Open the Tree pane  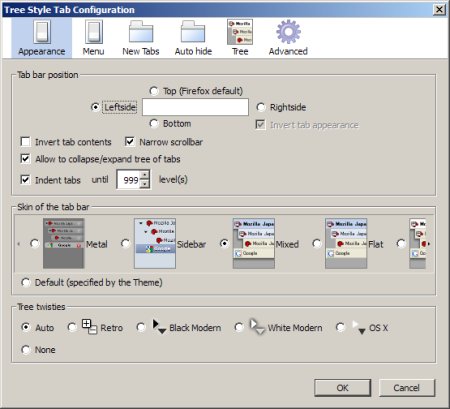pos(240,38)
